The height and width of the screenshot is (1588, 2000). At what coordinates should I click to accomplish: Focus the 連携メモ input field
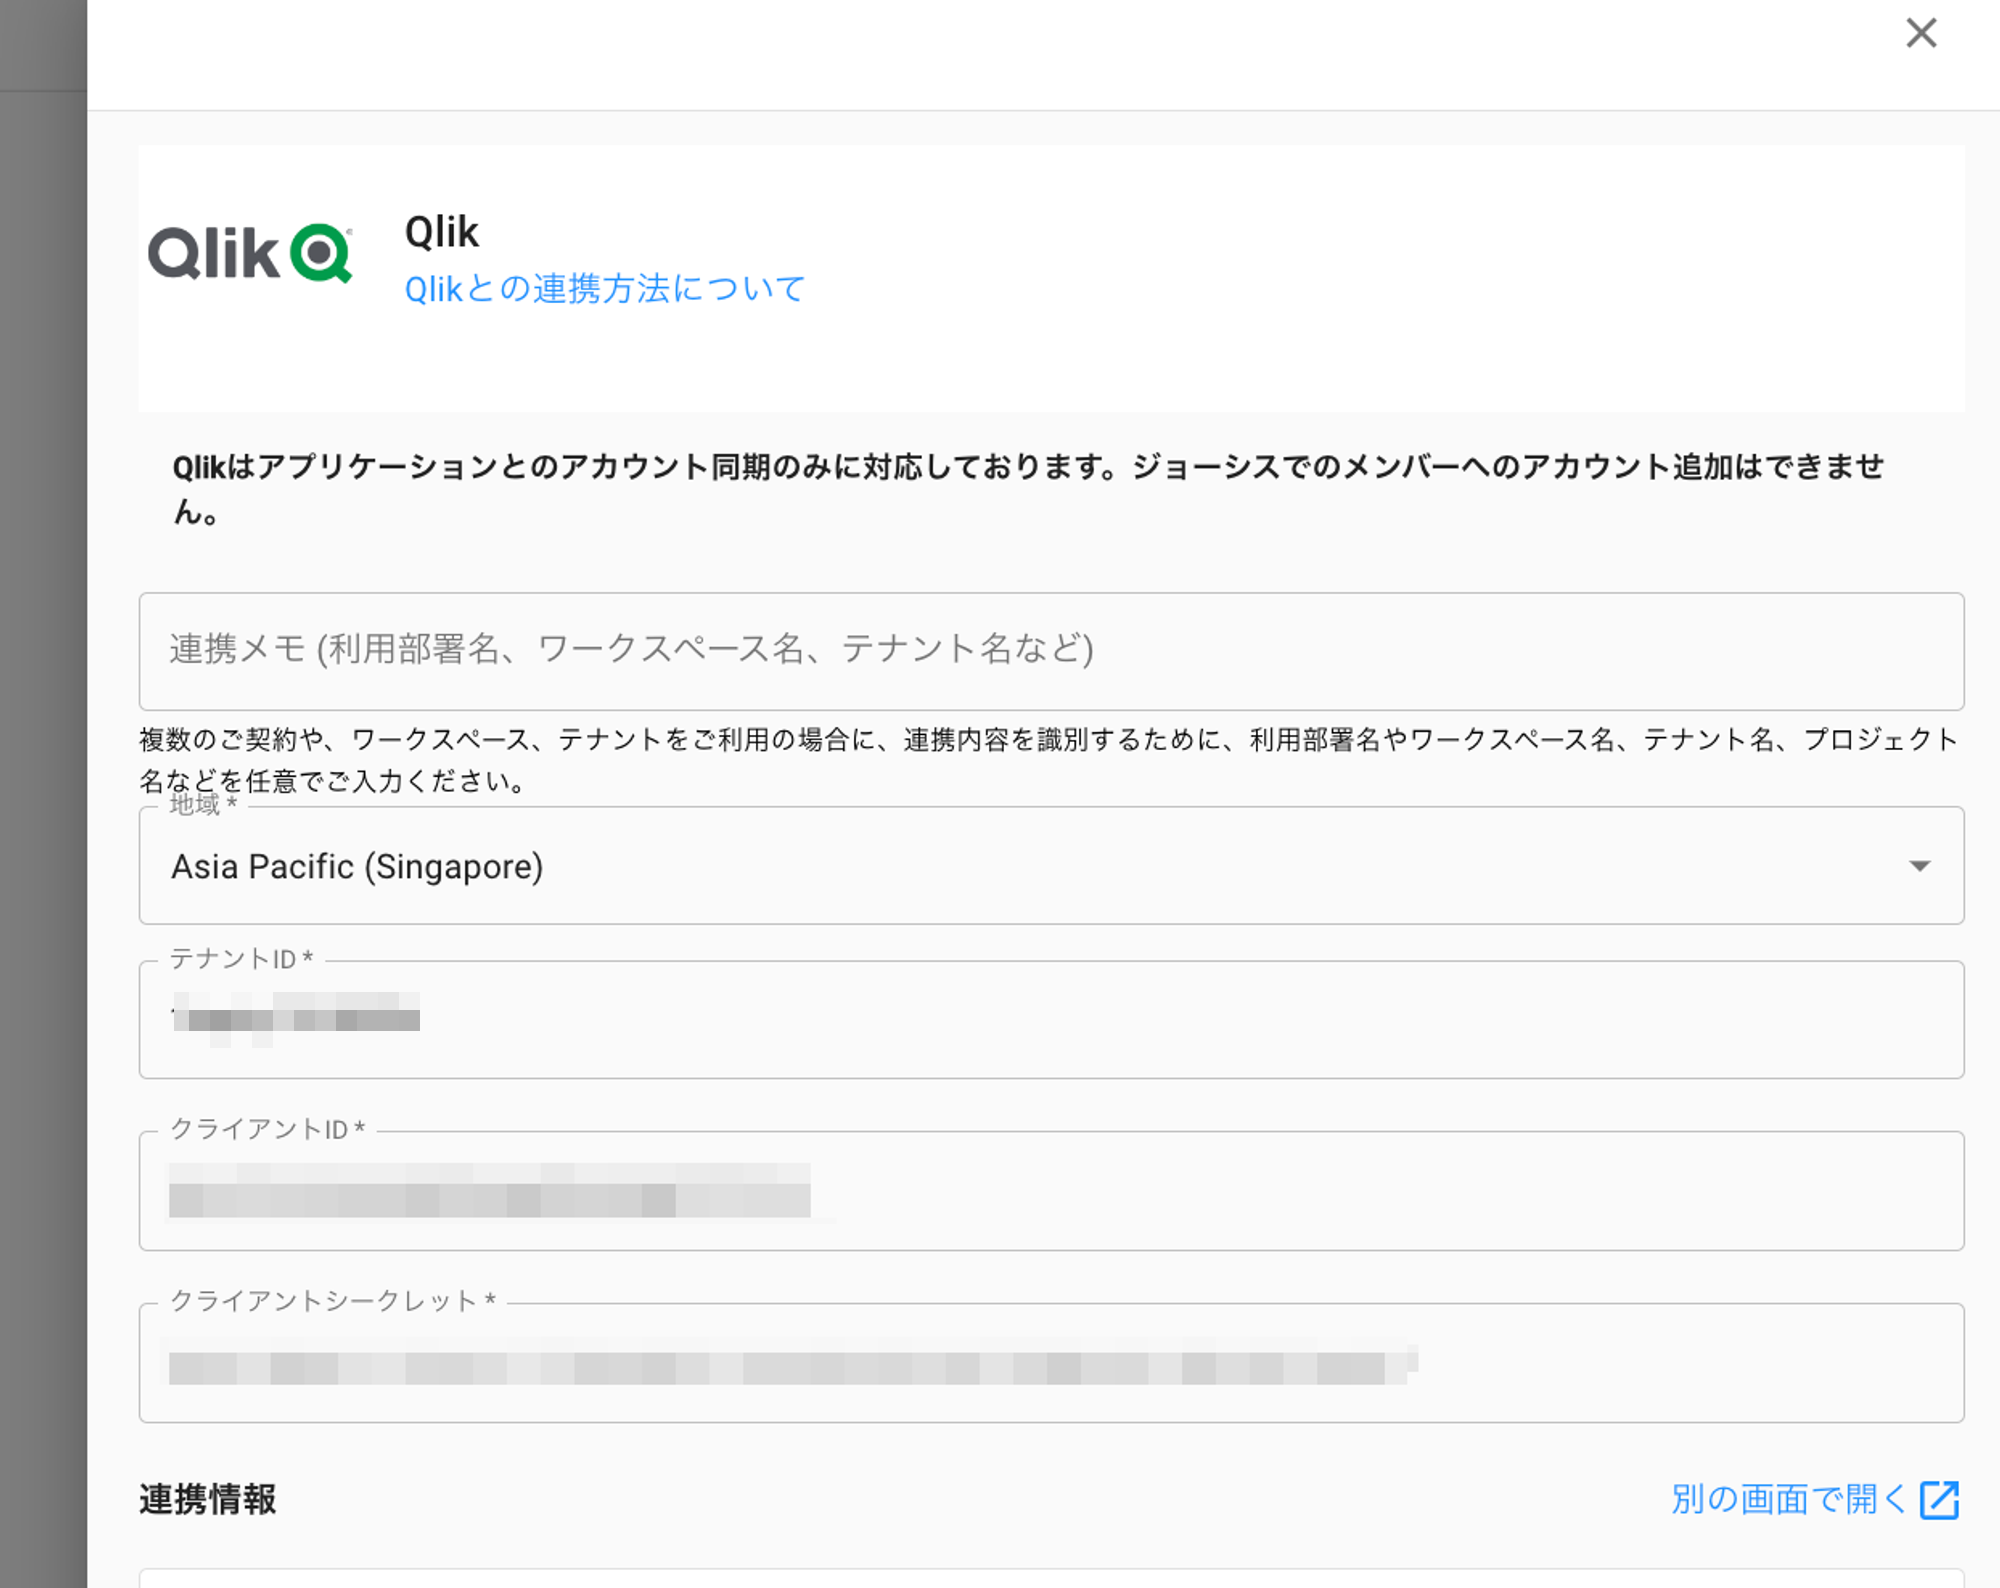(1050, 650)
